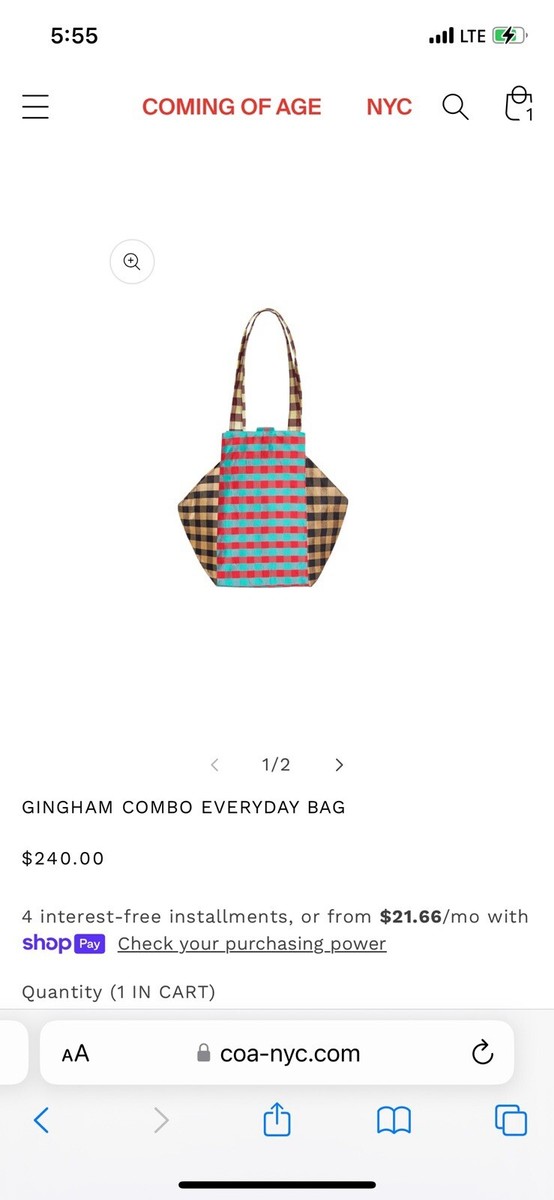This screenshot has width=554, height=1200.
Task: Open the hamburger navigation menu
Action: pyautogui.click(x=35, y=107)
